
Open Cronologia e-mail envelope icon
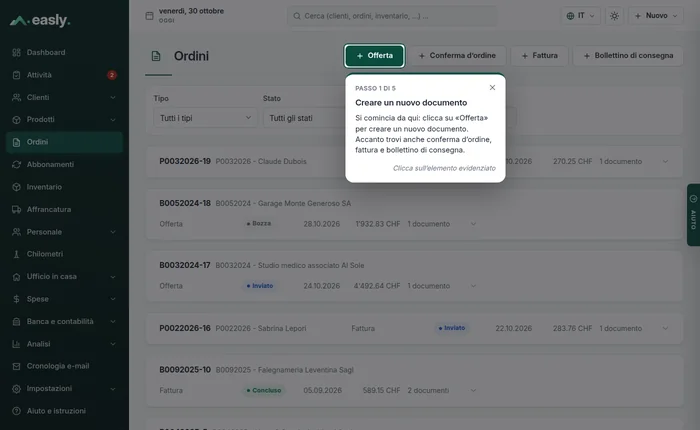tap(17, 366)
